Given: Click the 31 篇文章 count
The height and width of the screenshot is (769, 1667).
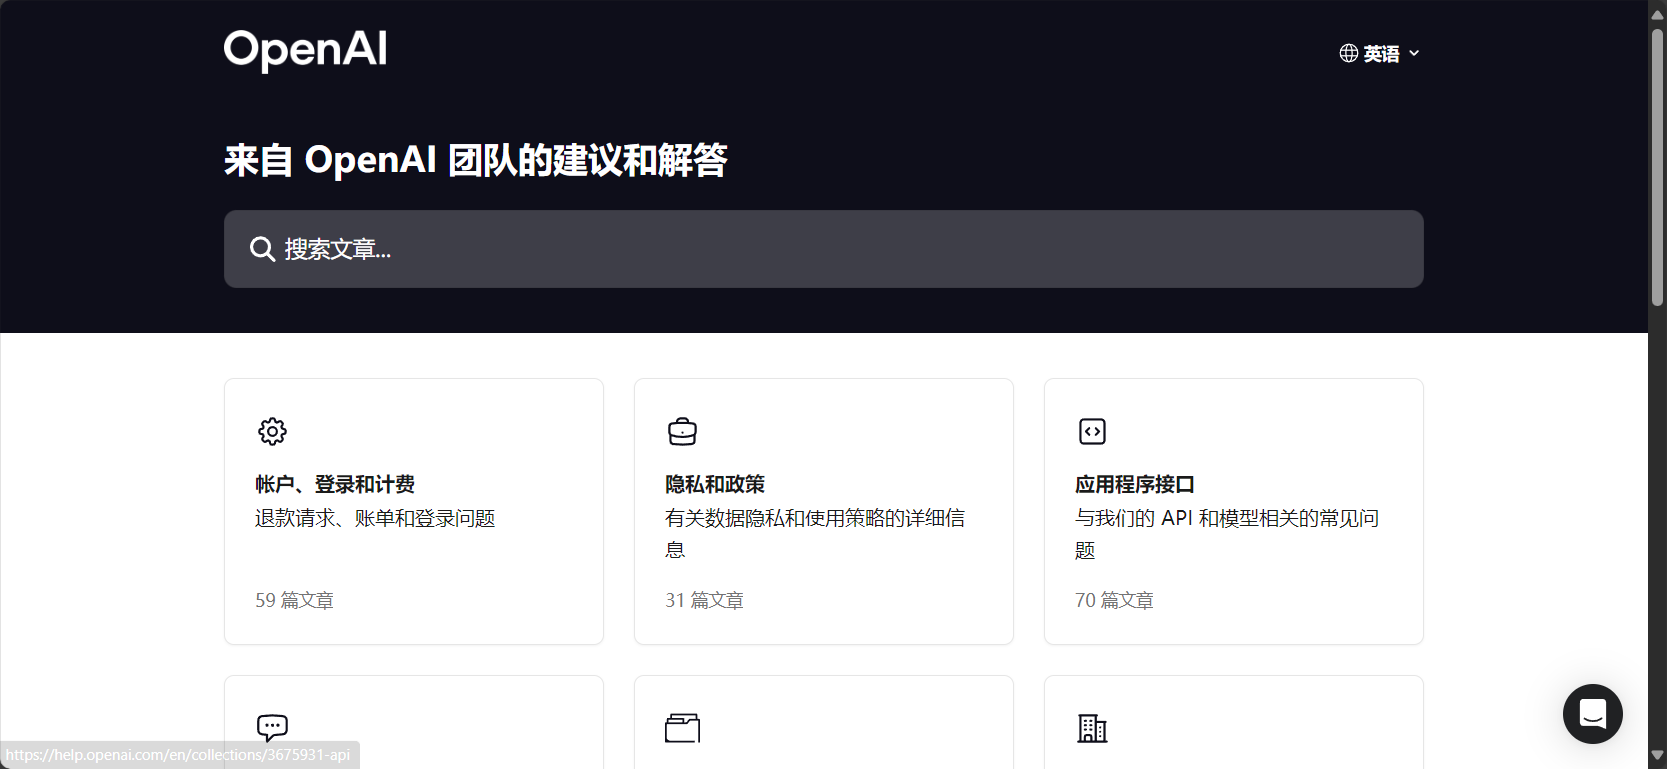Looking at the screenshot, I should [x=704, y=600].
